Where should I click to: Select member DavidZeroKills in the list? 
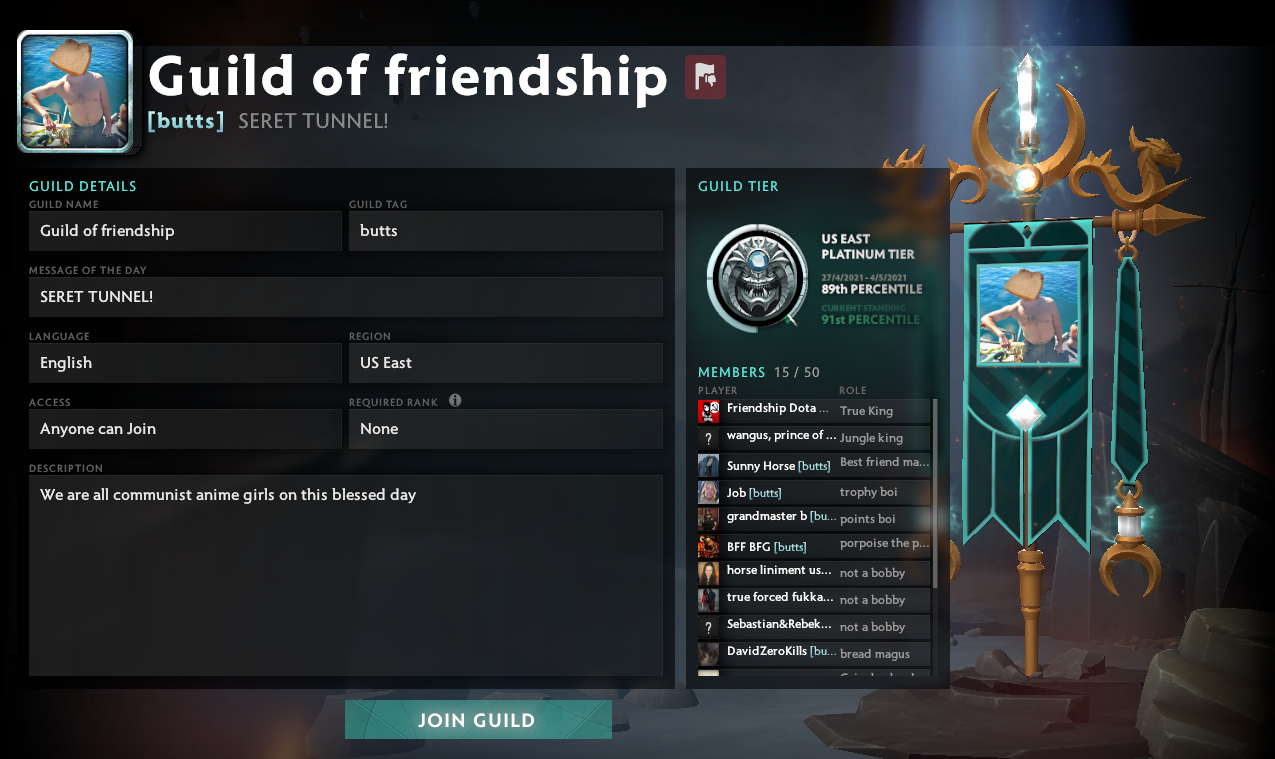tap(814, 654)
